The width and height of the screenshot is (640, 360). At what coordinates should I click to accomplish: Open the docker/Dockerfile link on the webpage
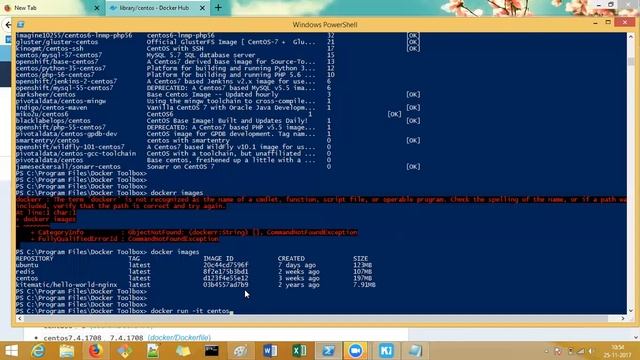[x=179, y=338]
